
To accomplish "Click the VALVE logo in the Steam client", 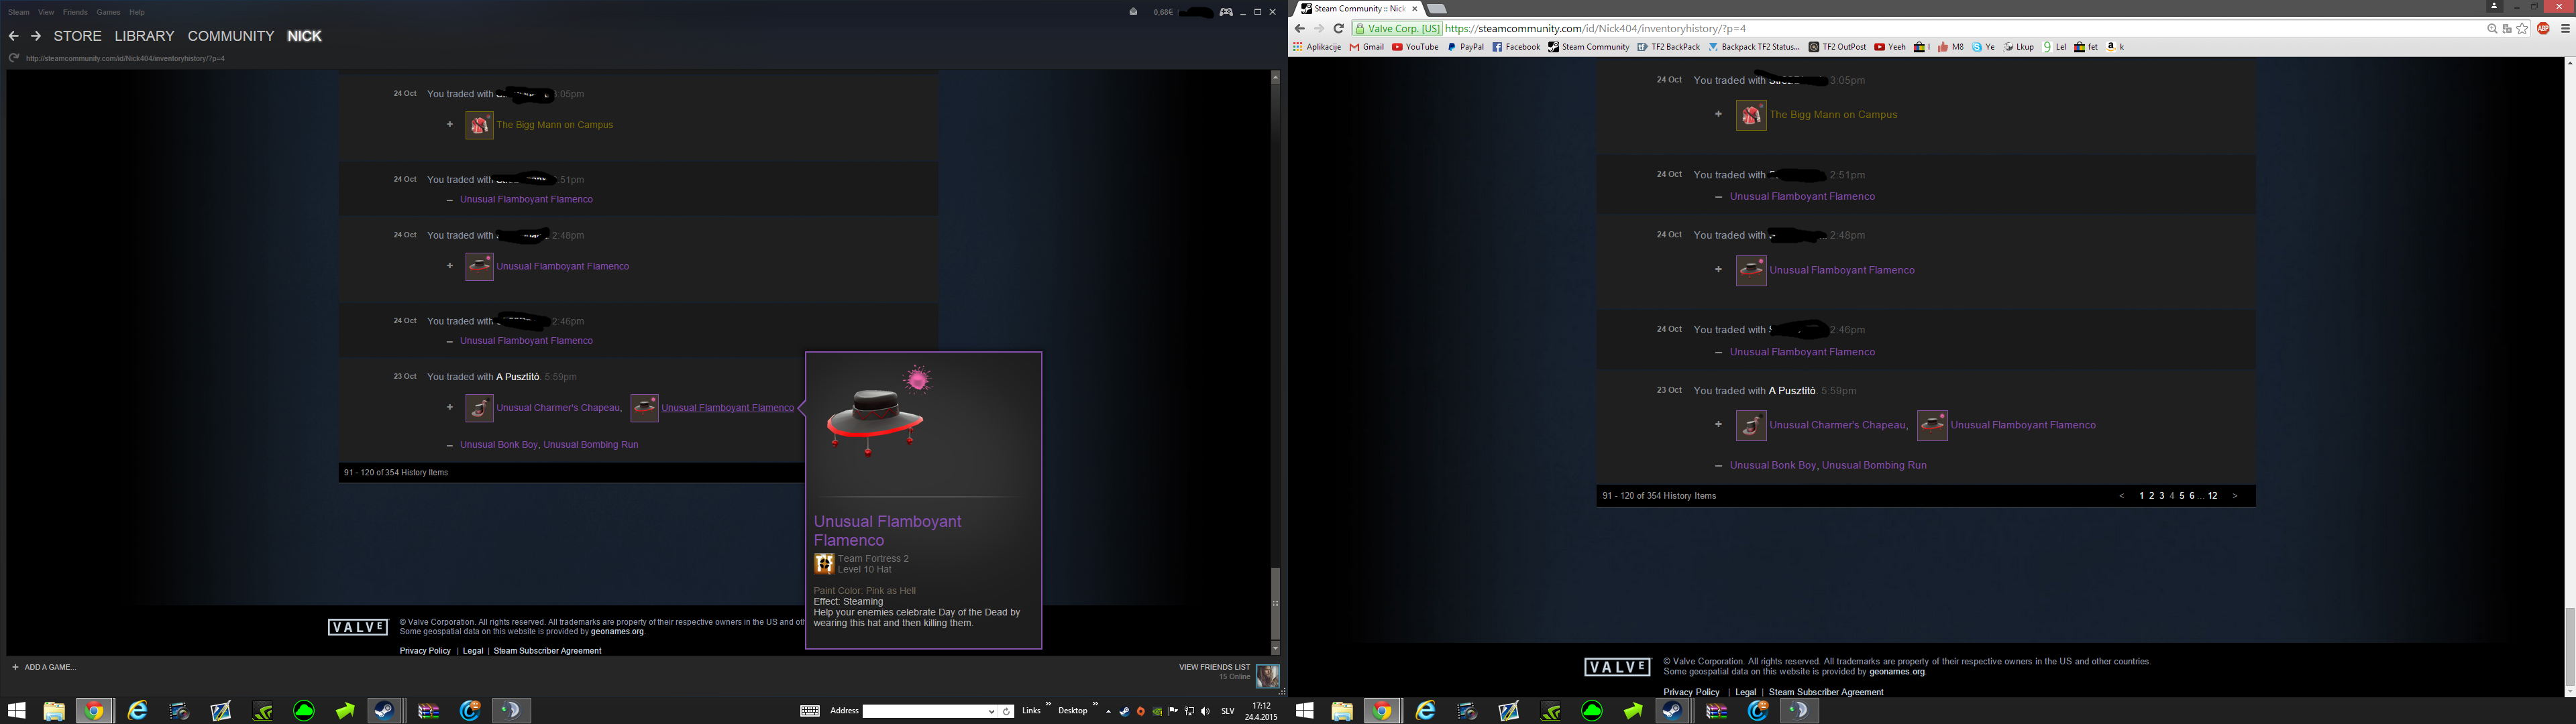I will pos(358,627).
